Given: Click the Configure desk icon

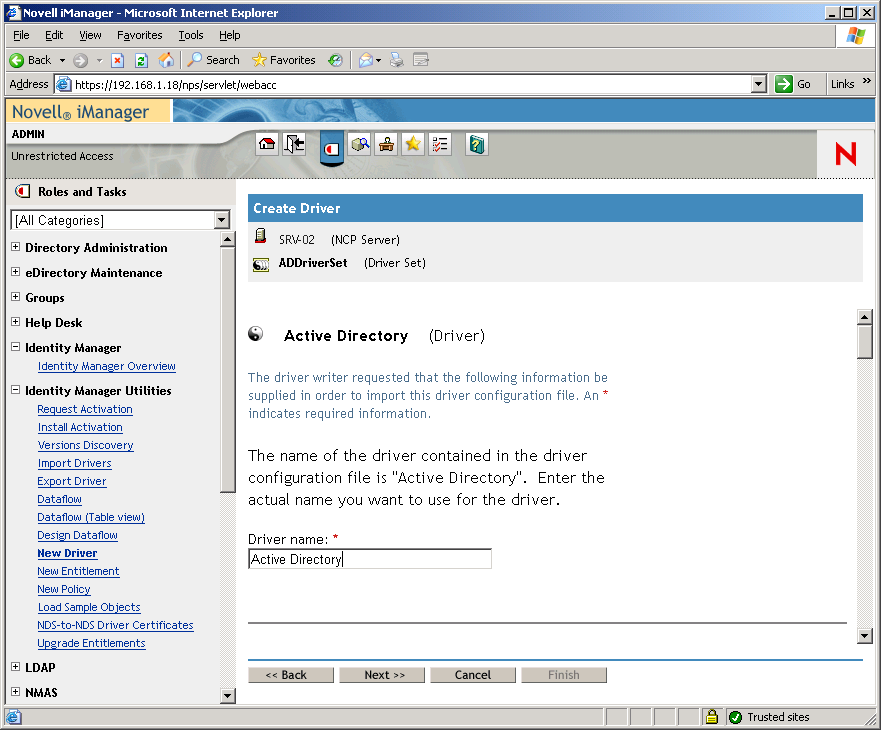Looking at the screenshot, I should pyautogui.click(x=386, y=144).
